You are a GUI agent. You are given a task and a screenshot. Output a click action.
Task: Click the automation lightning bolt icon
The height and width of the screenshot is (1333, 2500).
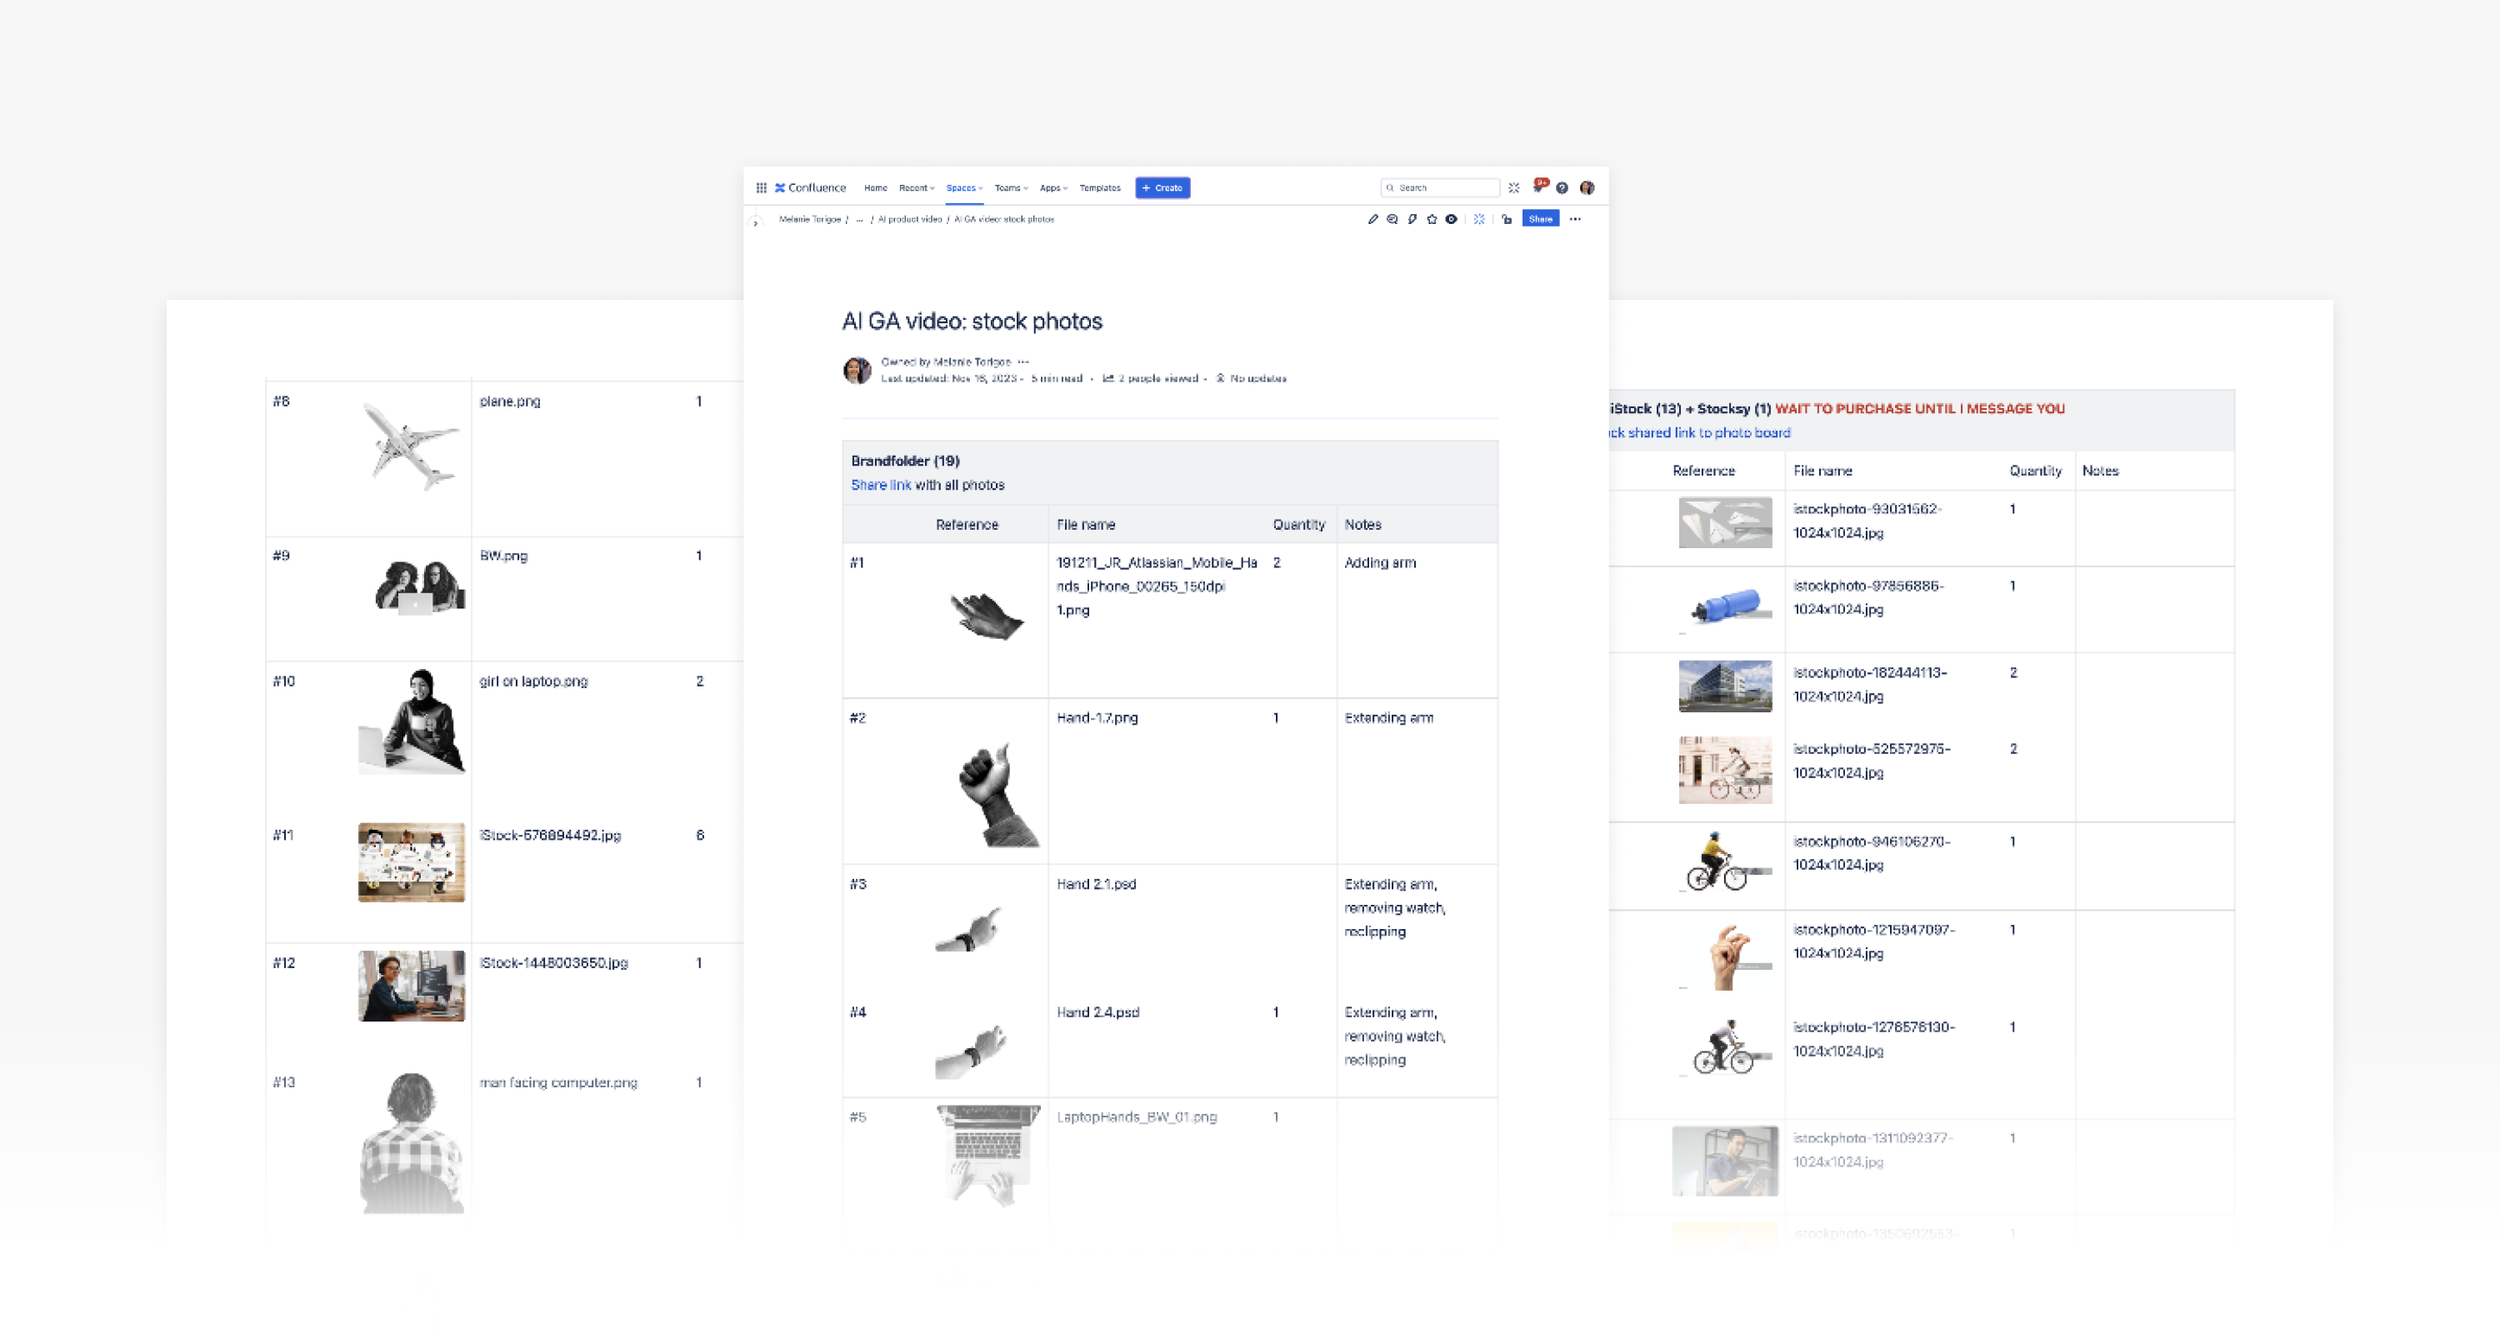(1412, 219)
